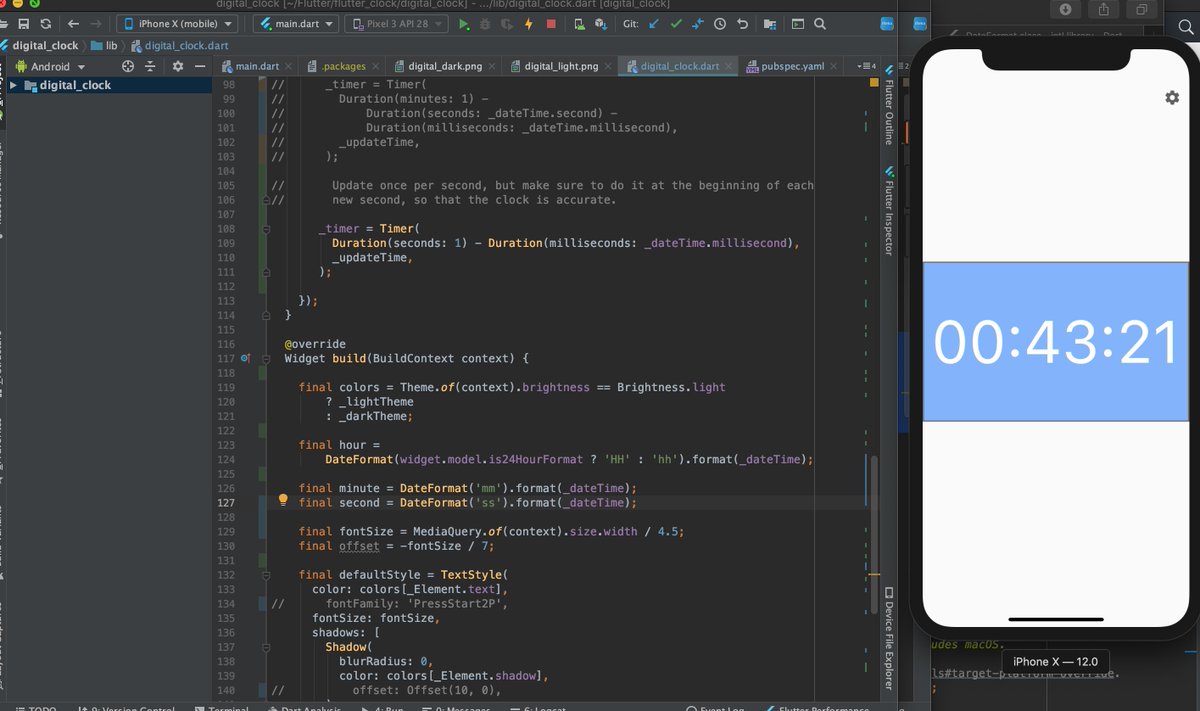Run main.dart with the green play icon
This screenshot has height=711, width=1200.
pos(463,23)
